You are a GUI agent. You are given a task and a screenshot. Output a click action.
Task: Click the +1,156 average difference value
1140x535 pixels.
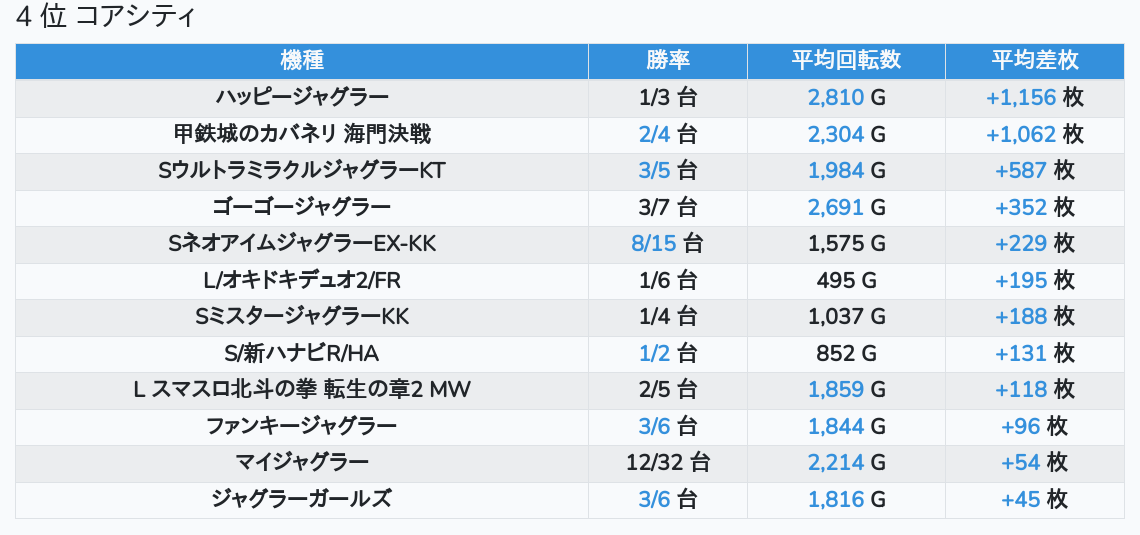click(x=1020, y=98)
